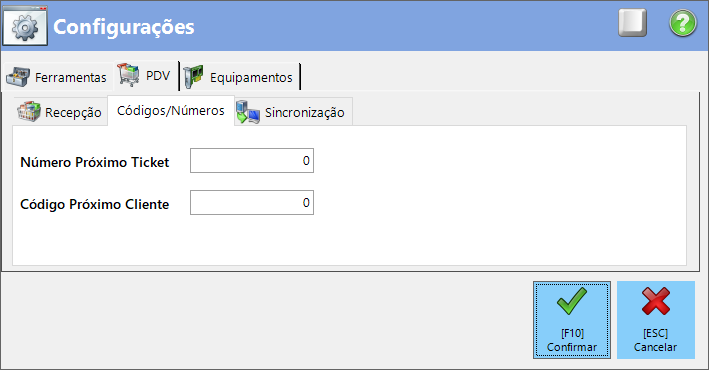
Task: Click the Equipamentos circuit board icon
Action: (194, 77)
